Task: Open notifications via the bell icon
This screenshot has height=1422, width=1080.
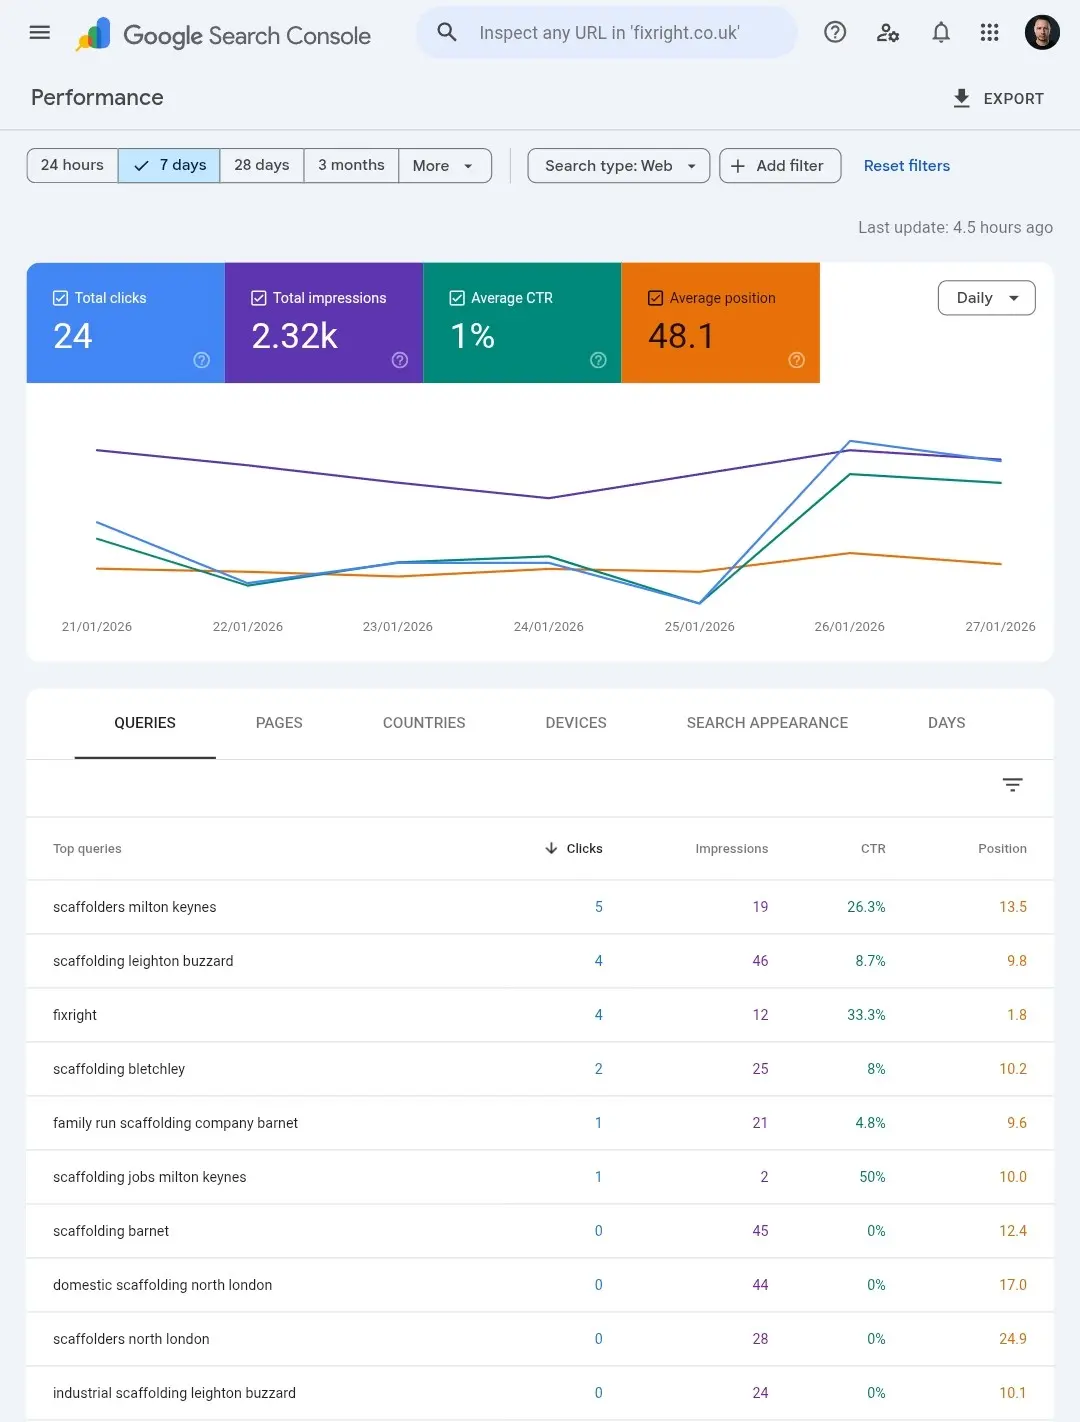Action: (941, 32)
